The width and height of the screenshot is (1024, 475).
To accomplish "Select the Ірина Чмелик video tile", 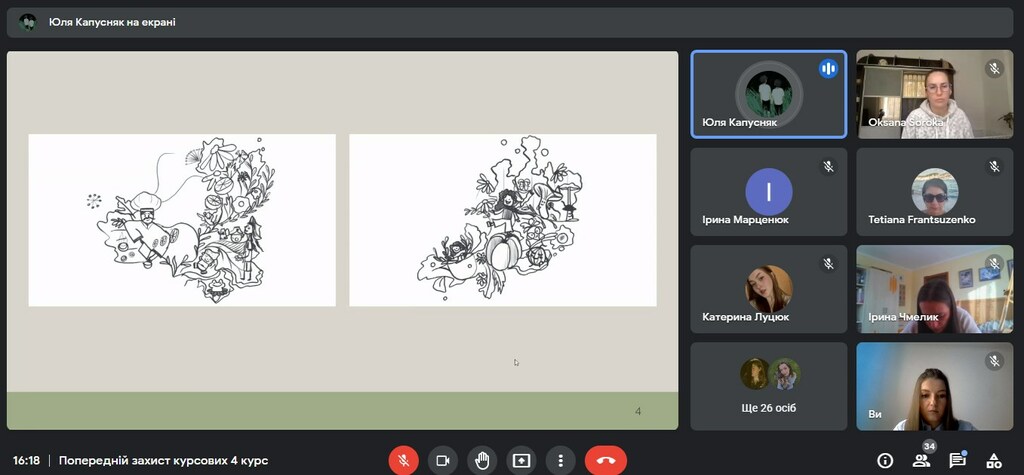I will point(935,289).
